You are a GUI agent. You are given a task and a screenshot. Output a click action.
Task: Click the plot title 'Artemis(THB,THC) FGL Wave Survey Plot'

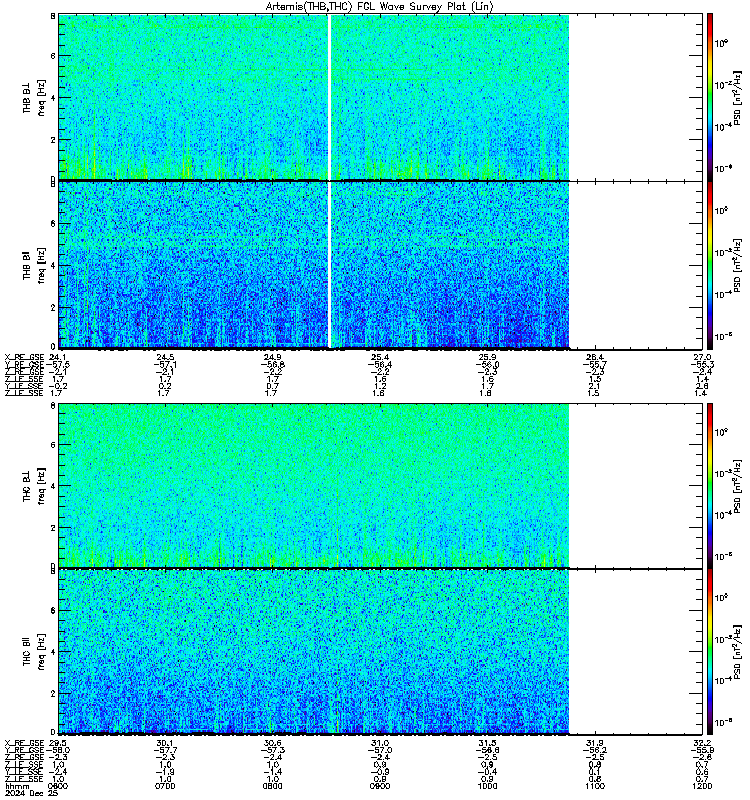click(379, 7)
